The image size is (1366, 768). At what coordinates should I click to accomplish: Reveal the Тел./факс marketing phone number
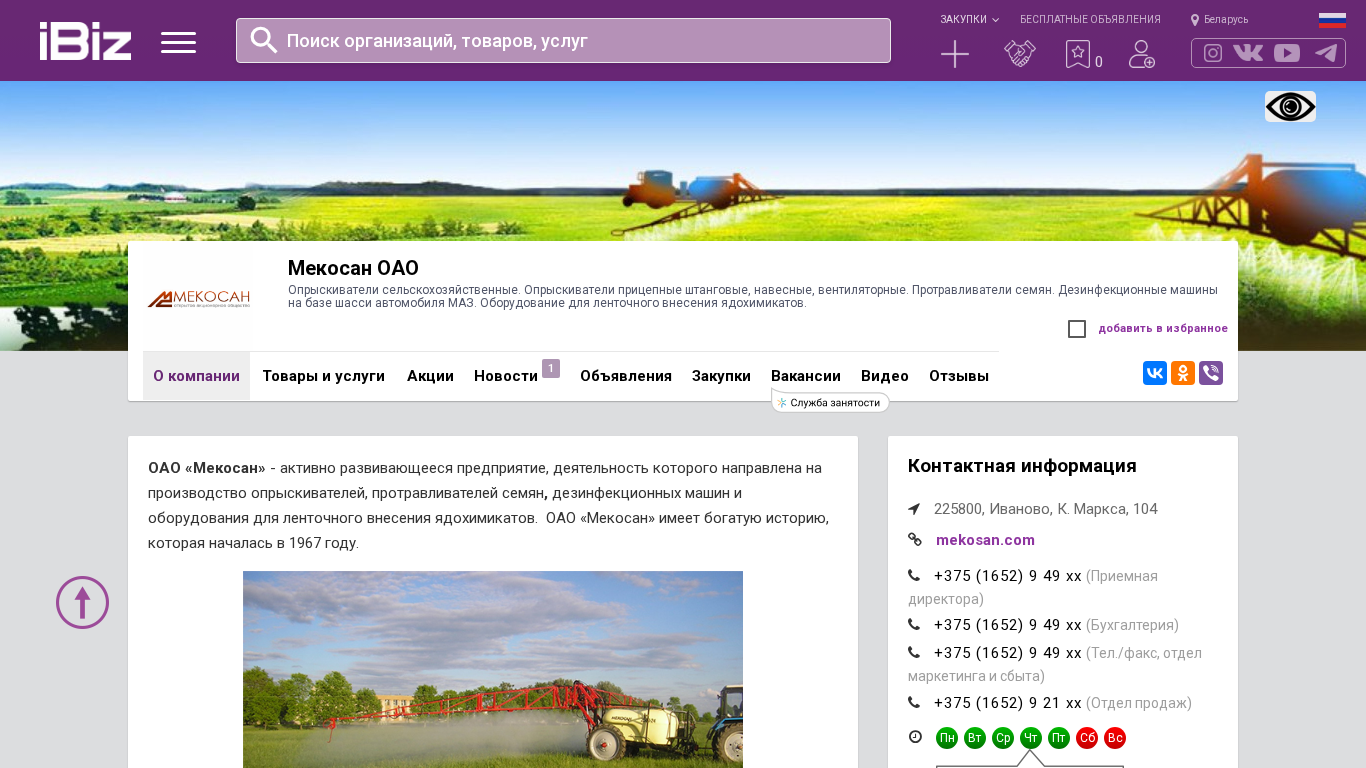tap(1008, 653)
